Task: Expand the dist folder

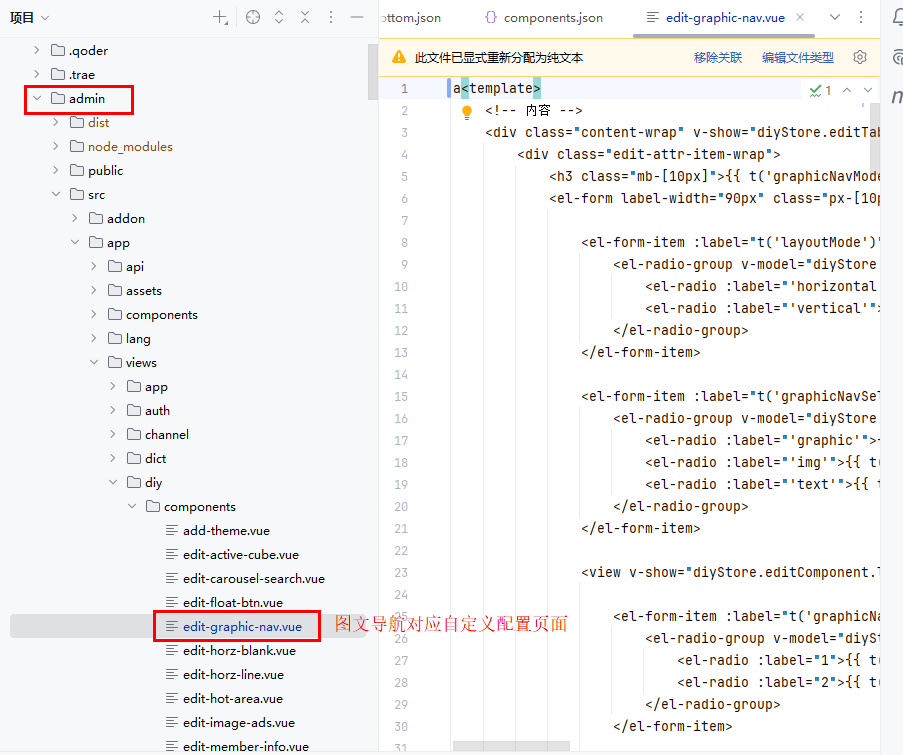Action: (56, 122)
